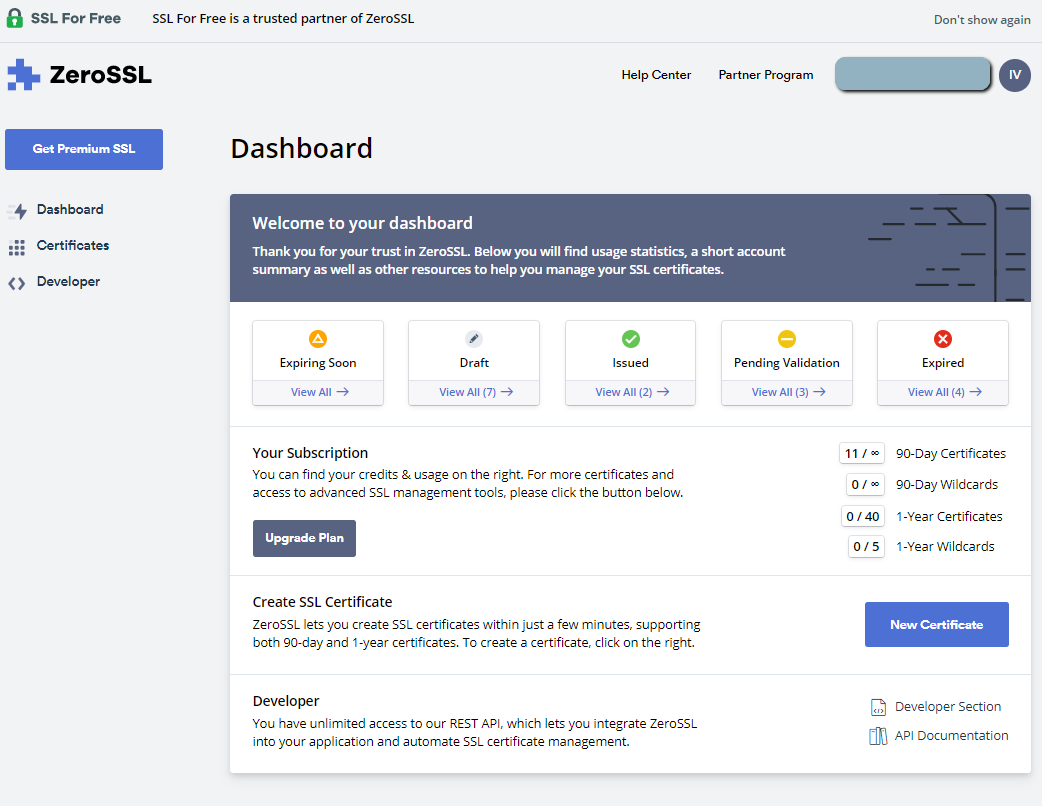Click the red Expired cross icon
The image size is (1042, 806).
click(942, 339)
